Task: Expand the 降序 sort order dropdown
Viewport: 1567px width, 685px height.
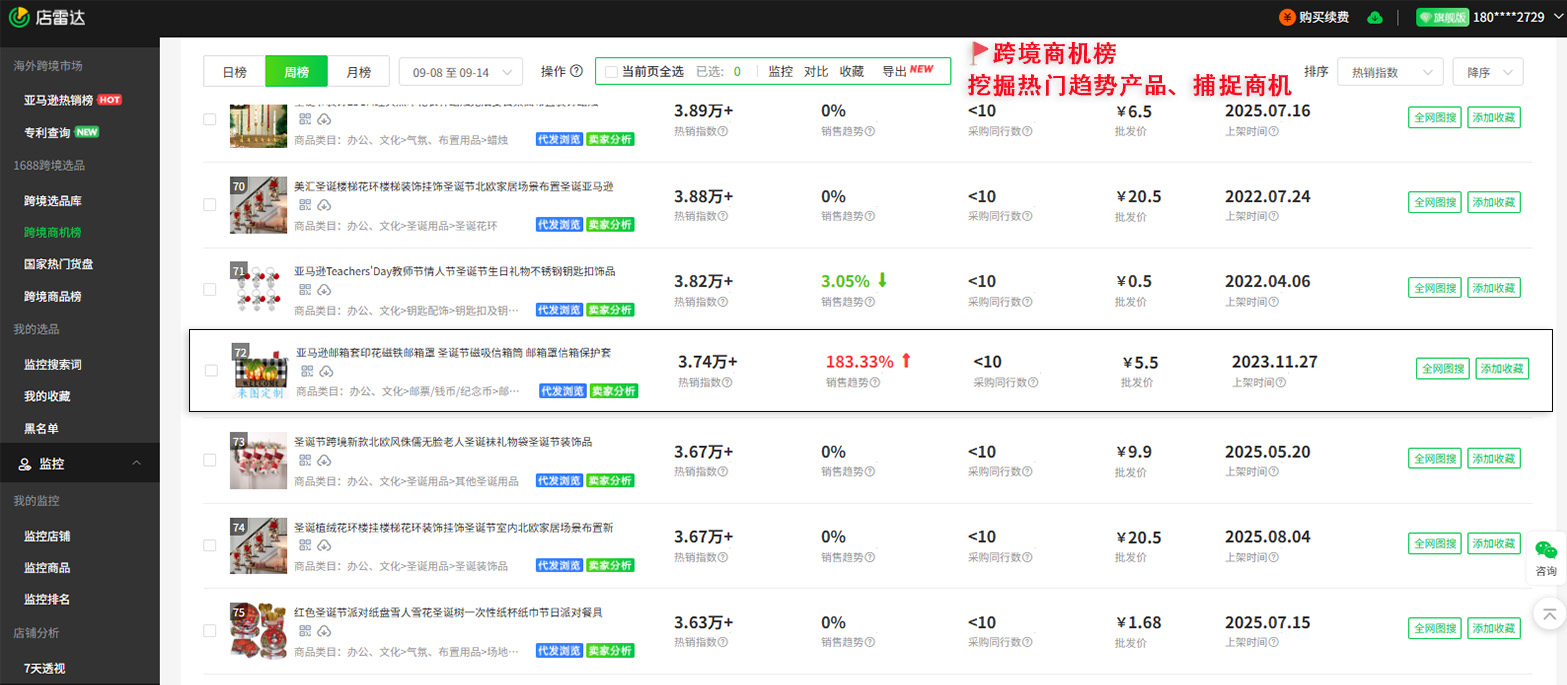Action: point(1487,72)
